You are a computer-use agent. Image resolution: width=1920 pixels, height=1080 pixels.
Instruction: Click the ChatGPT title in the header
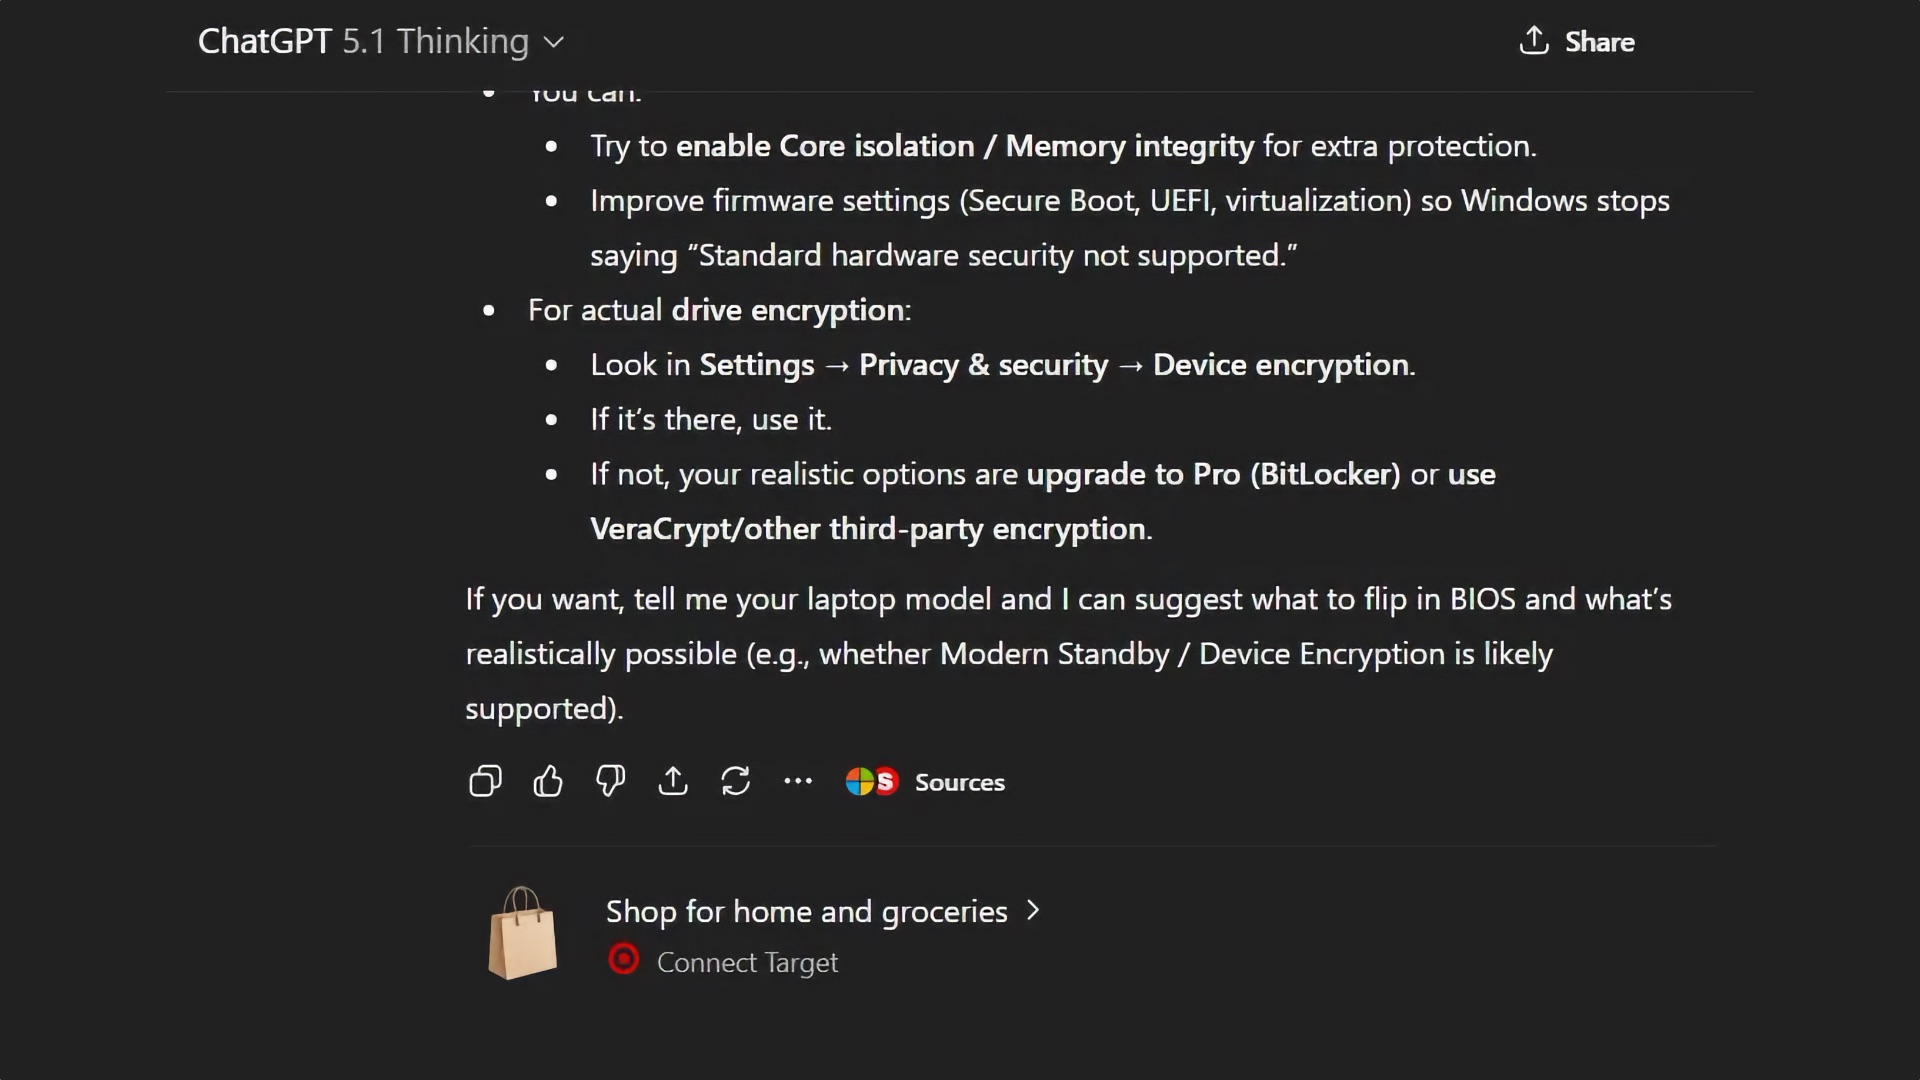(x=264, y=42)
